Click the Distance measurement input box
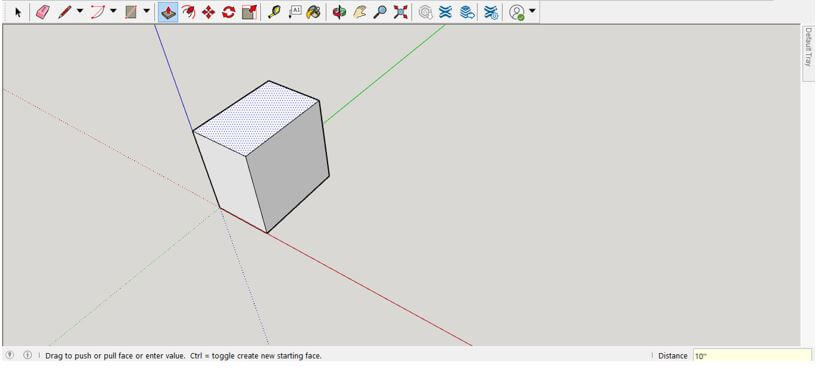Viewport: 817px width, 369px height. 752,356
